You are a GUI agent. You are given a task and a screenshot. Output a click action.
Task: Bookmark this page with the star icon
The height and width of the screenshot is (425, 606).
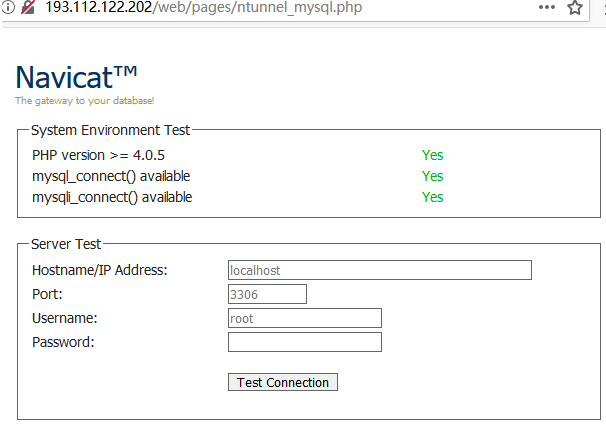click(x=575, y=7)
